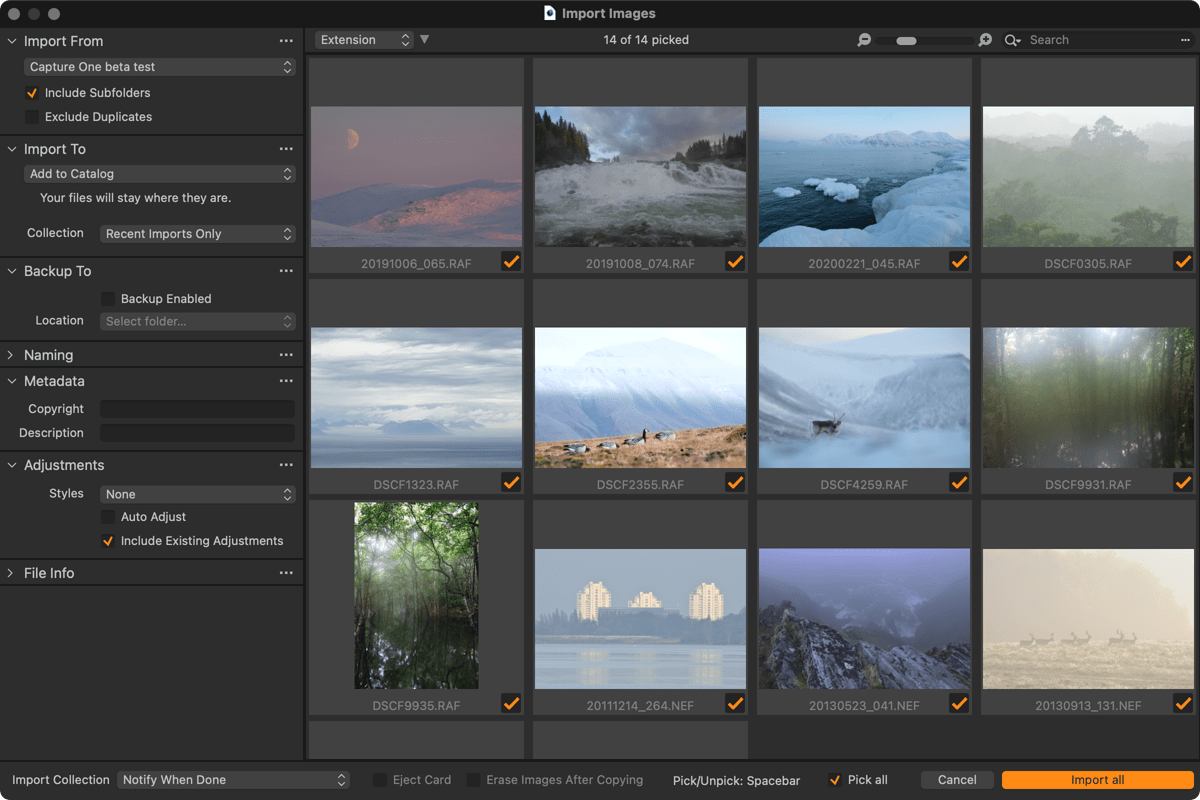
Task: Unpick the checkbox for 20130523_041.NEF
Action: pyautogui.click(x=959, y=704)
